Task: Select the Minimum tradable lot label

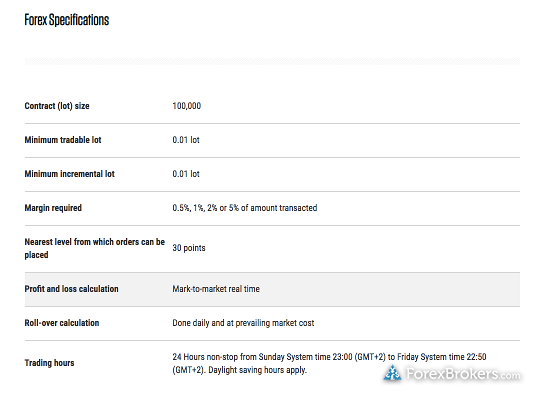Action: click(x=63, y=140)
